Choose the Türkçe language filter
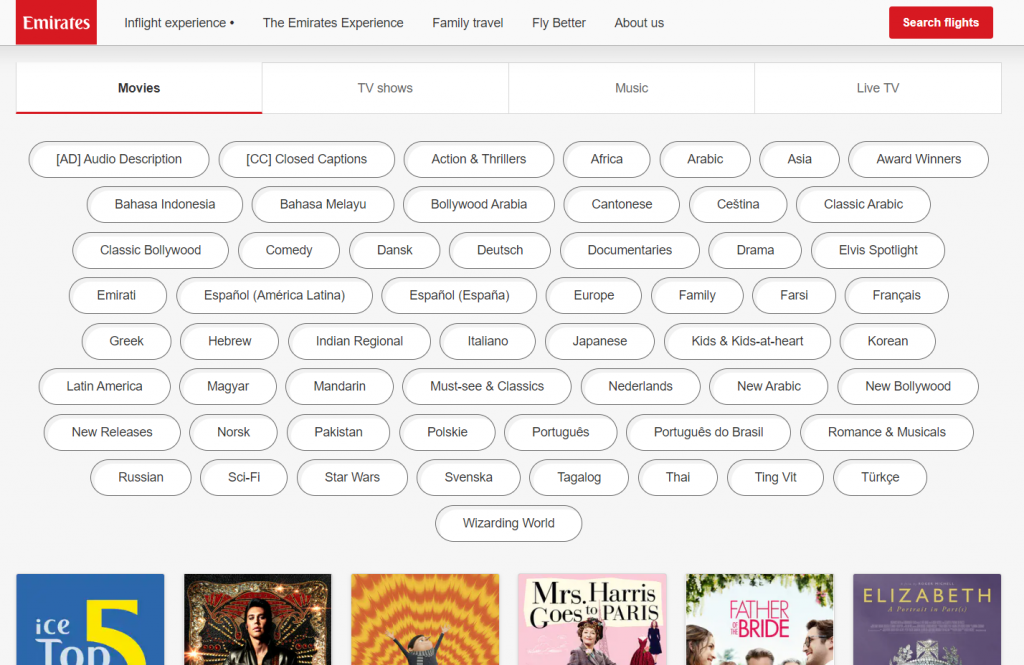Viewport: 1024px width, 665px height. 880,478
